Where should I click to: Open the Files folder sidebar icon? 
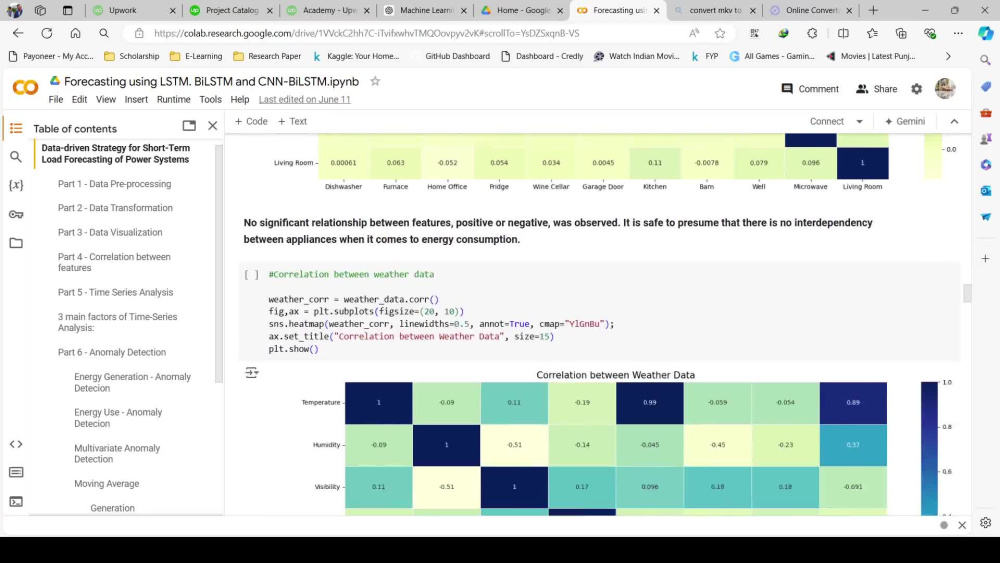(x=16, y=243)
